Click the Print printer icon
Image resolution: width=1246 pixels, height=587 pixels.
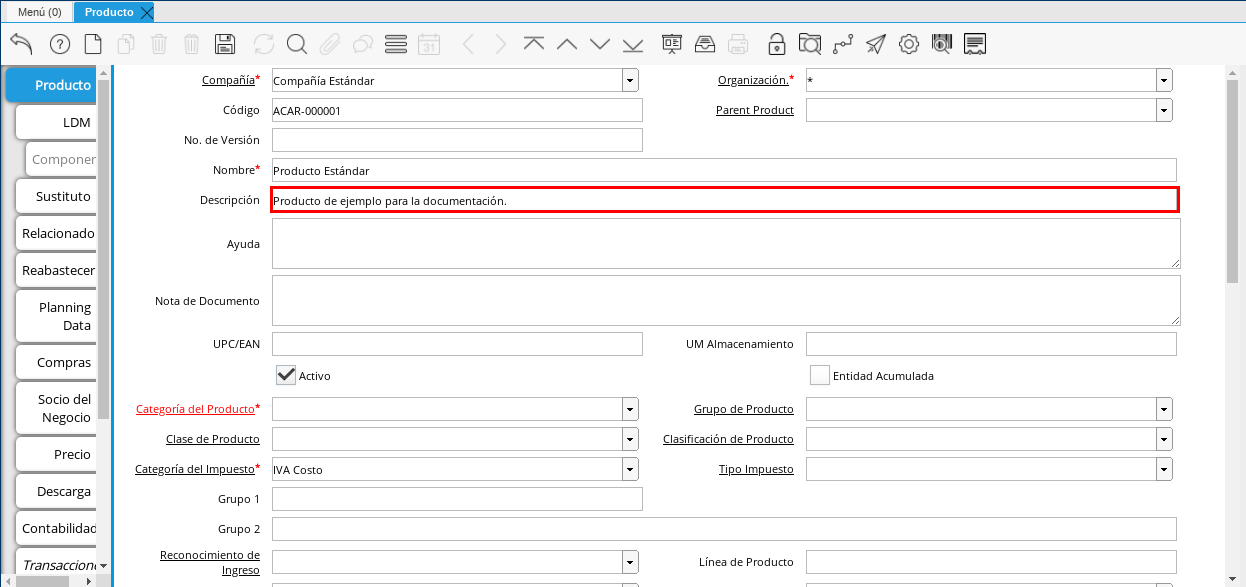point(738,44)
